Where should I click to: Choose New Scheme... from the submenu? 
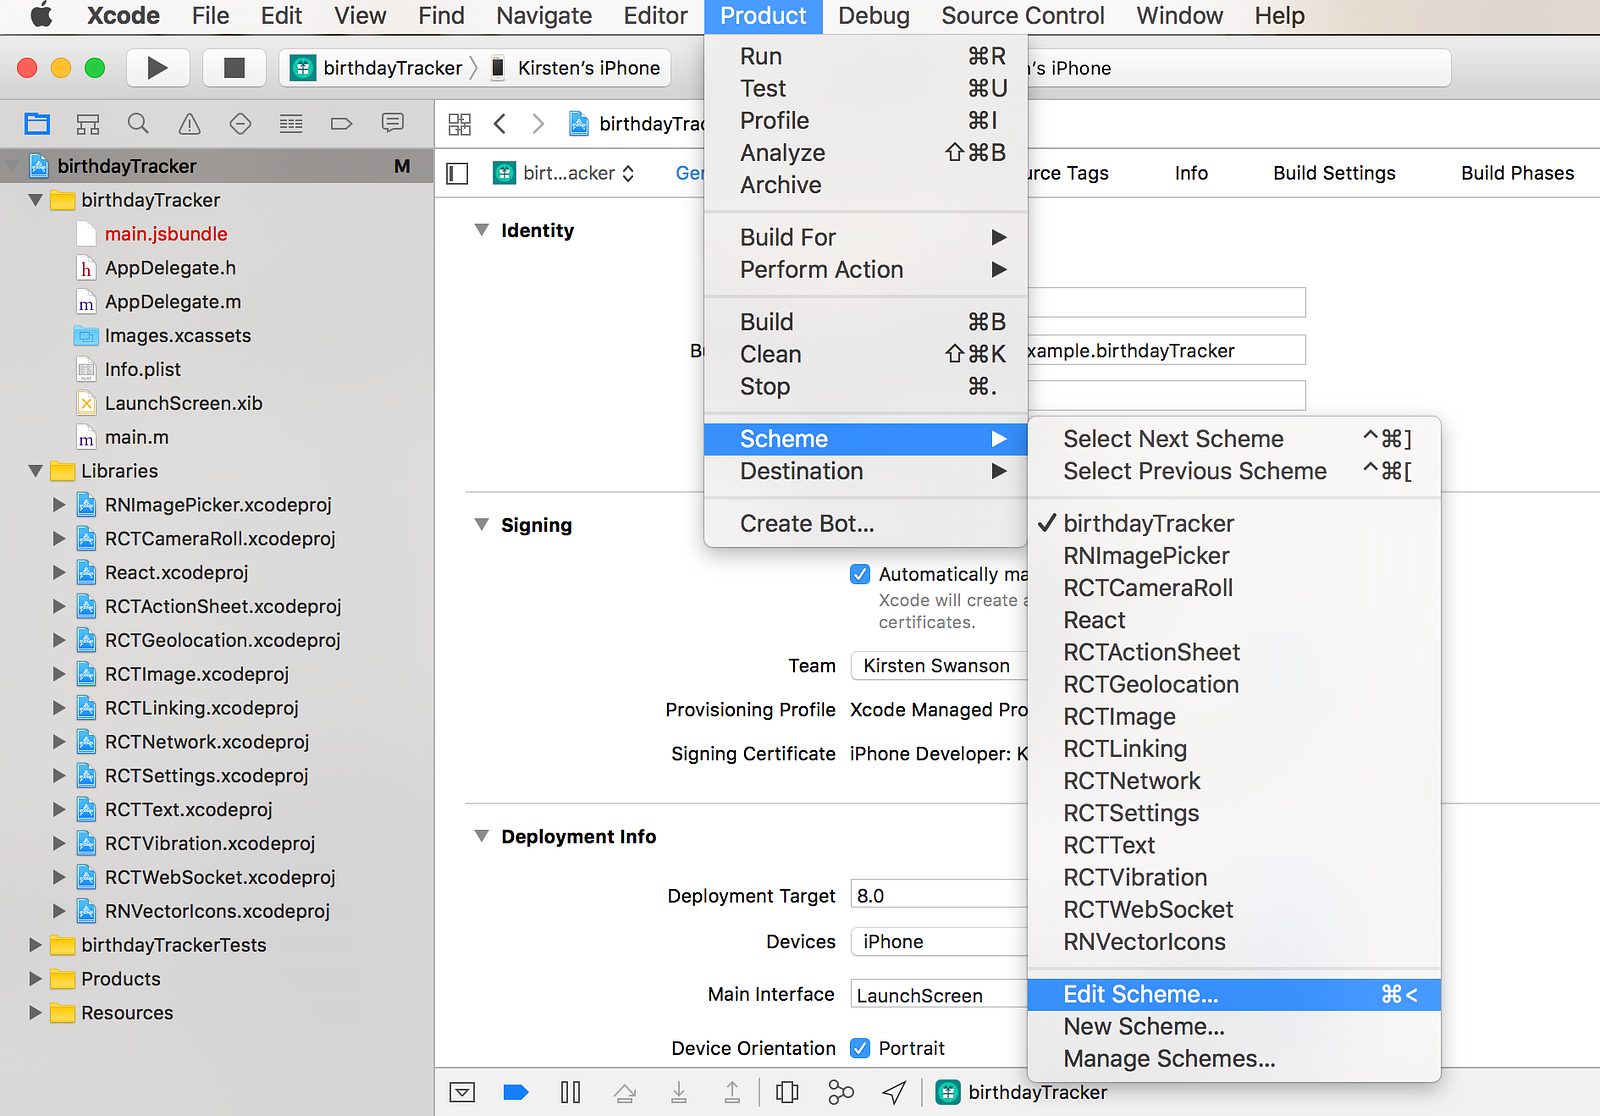[x=1234, y=1027]
